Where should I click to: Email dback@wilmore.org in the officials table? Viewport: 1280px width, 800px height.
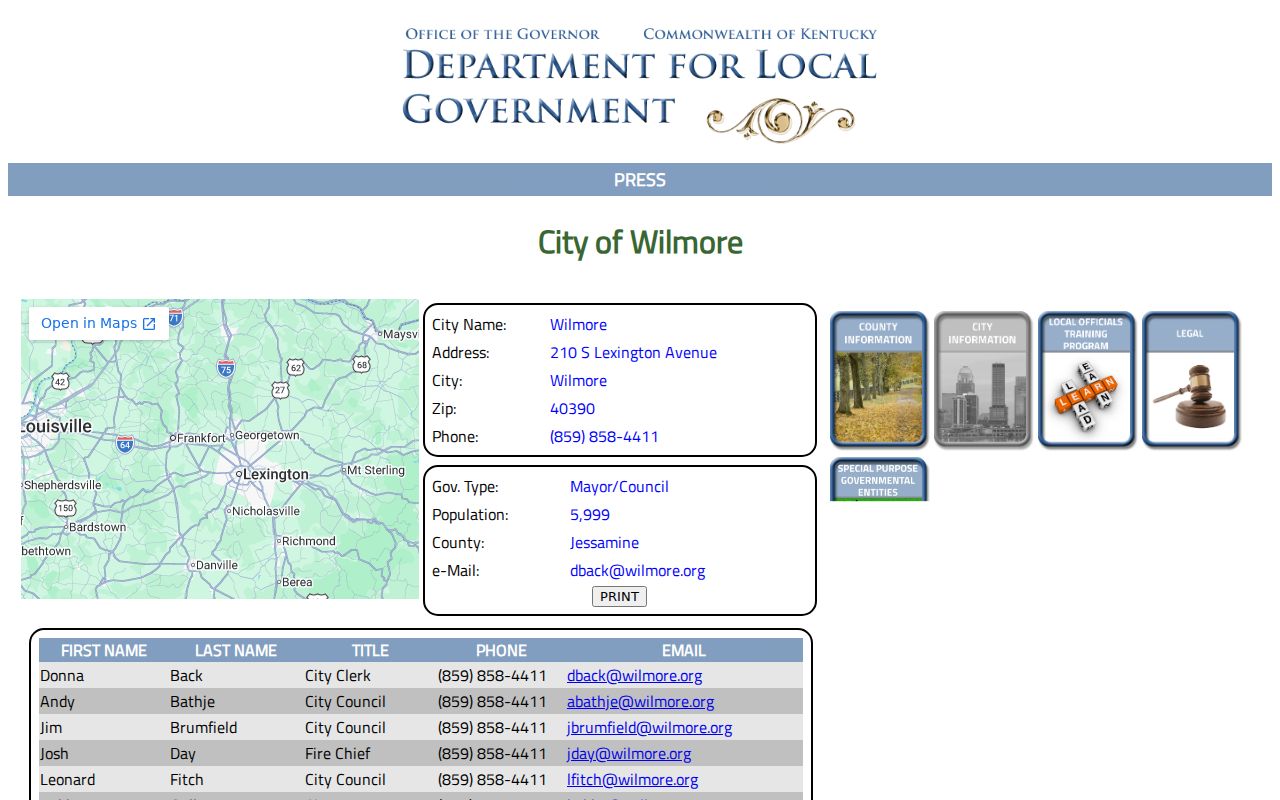coord(635,676)
